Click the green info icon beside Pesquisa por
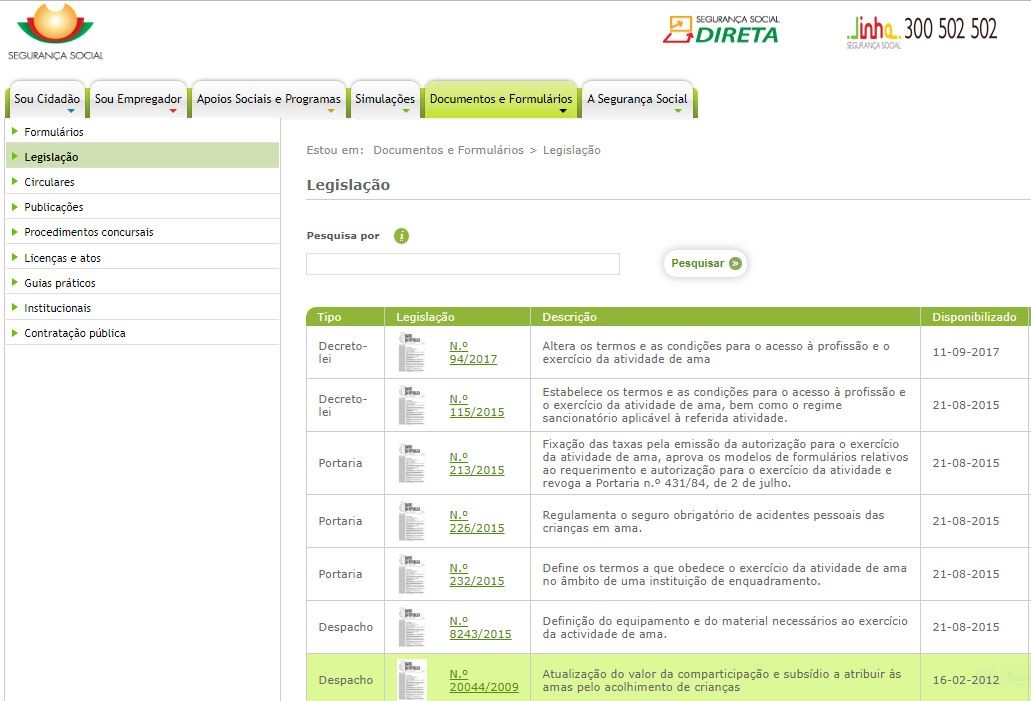This screenshot has height=701, width=1031. pyautogui.click(x=401, y=236)
